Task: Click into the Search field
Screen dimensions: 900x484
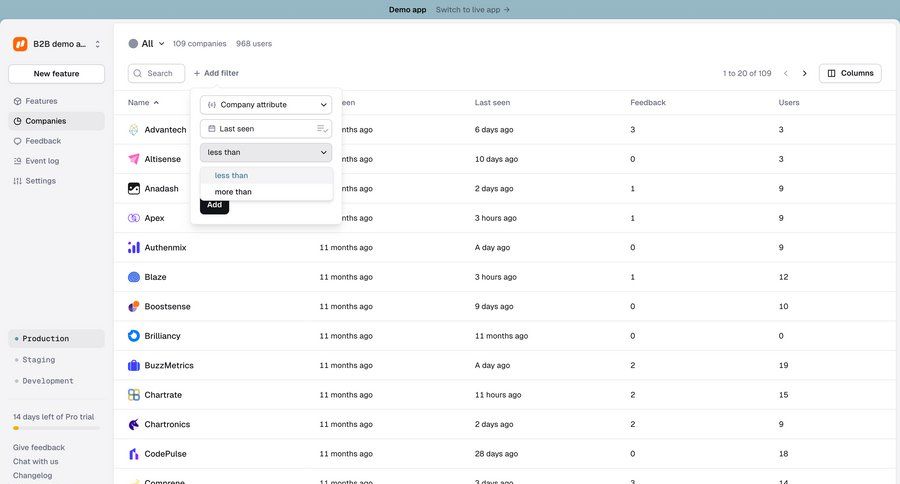Action: click(x=156, y=73)
